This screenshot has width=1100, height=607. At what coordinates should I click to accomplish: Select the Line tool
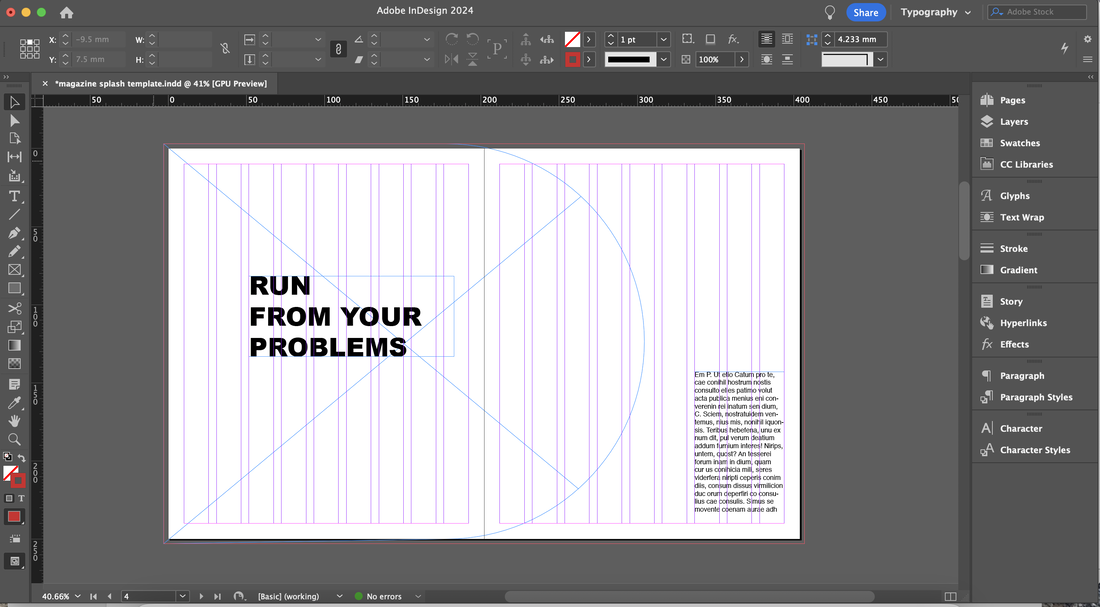[14, 215]
